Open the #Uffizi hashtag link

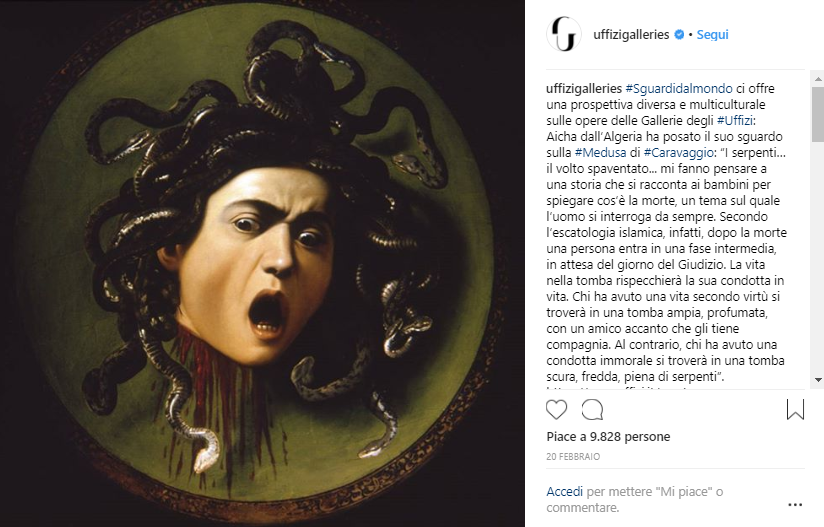point(735,120)
